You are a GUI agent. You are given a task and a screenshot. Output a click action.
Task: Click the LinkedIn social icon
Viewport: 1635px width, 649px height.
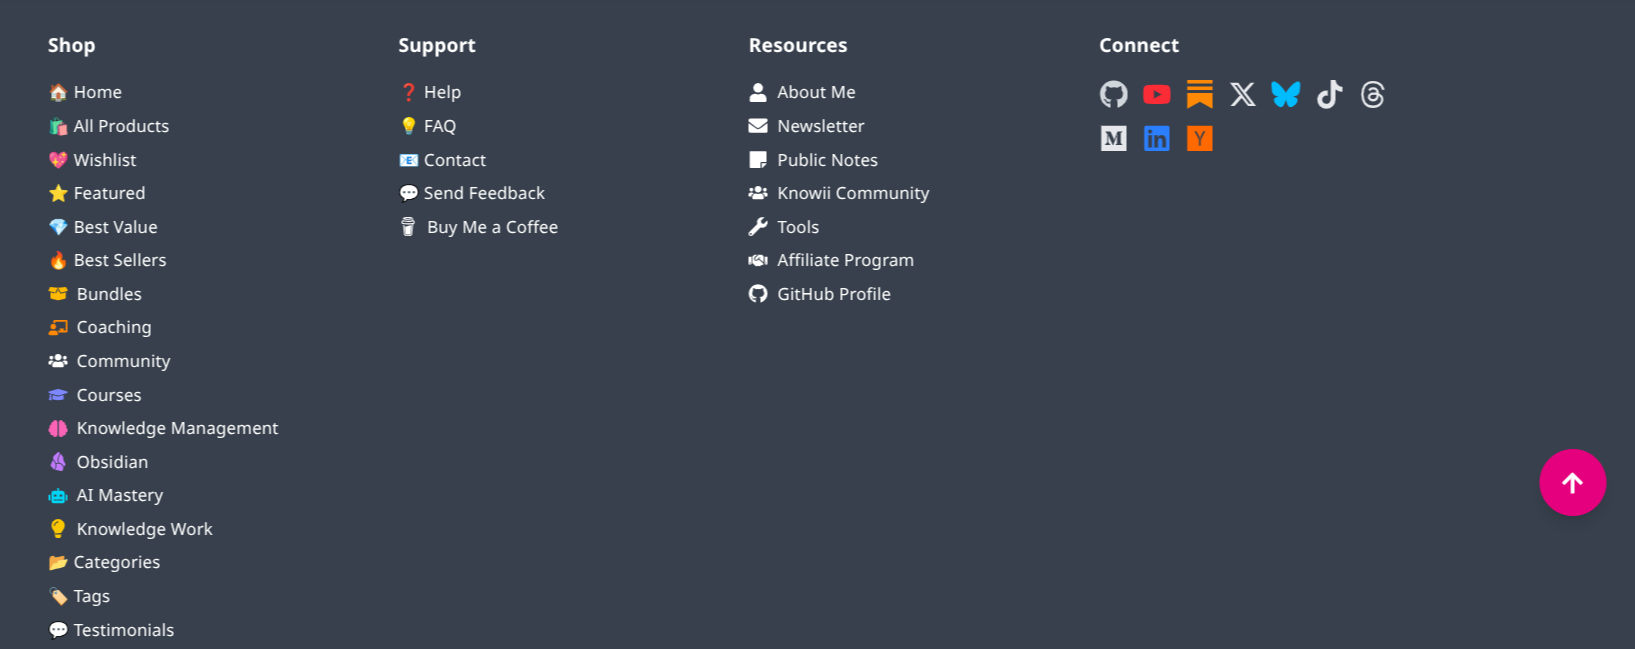(x=1156, y=138)
